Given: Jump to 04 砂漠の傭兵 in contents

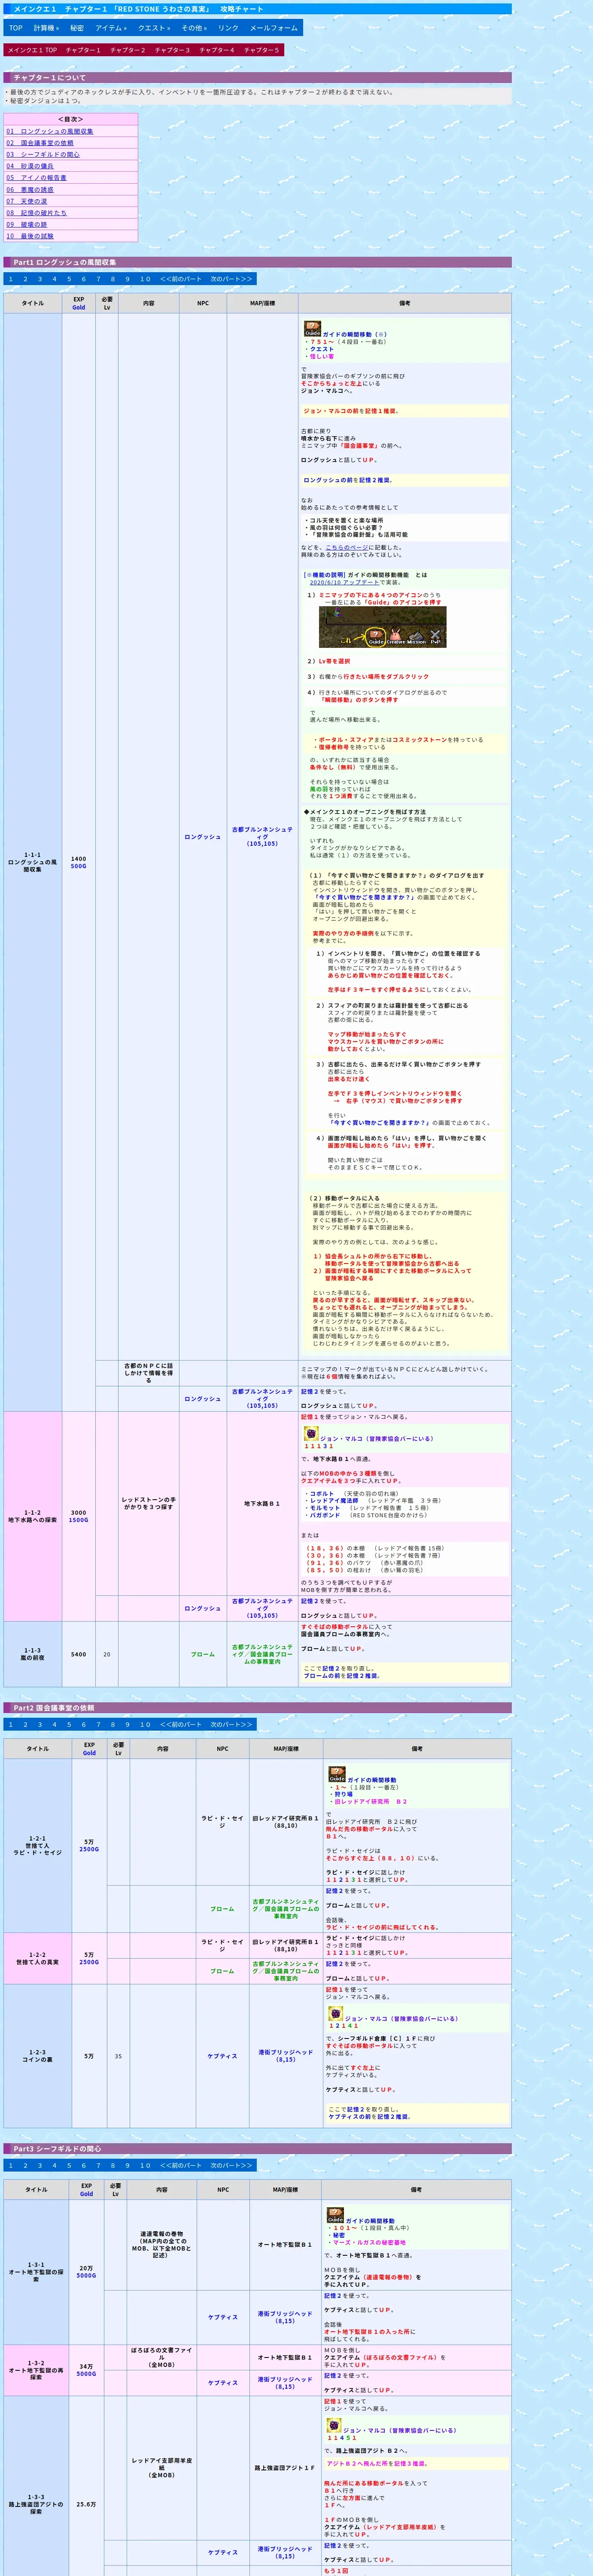Looking at the screenshot, I should (x=30, y=166).
